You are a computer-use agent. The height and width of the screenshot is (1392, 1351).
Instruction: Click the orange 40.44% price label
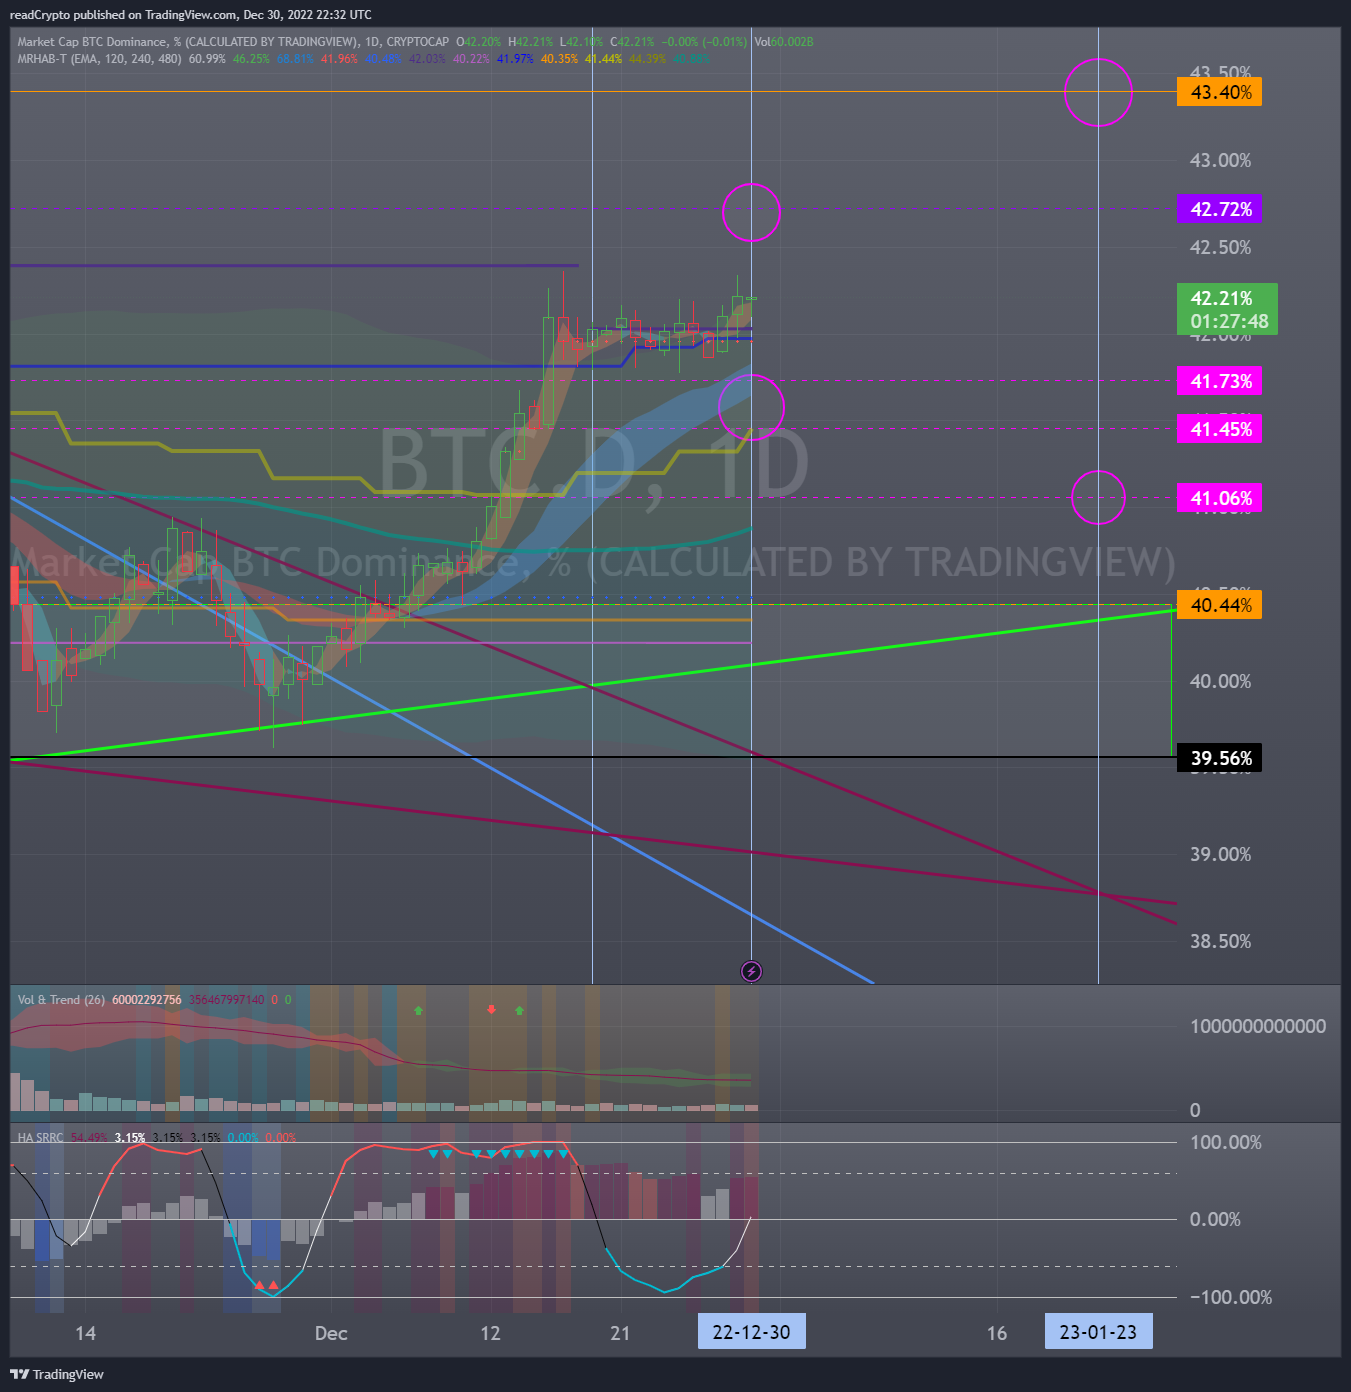coord(1220,605)
